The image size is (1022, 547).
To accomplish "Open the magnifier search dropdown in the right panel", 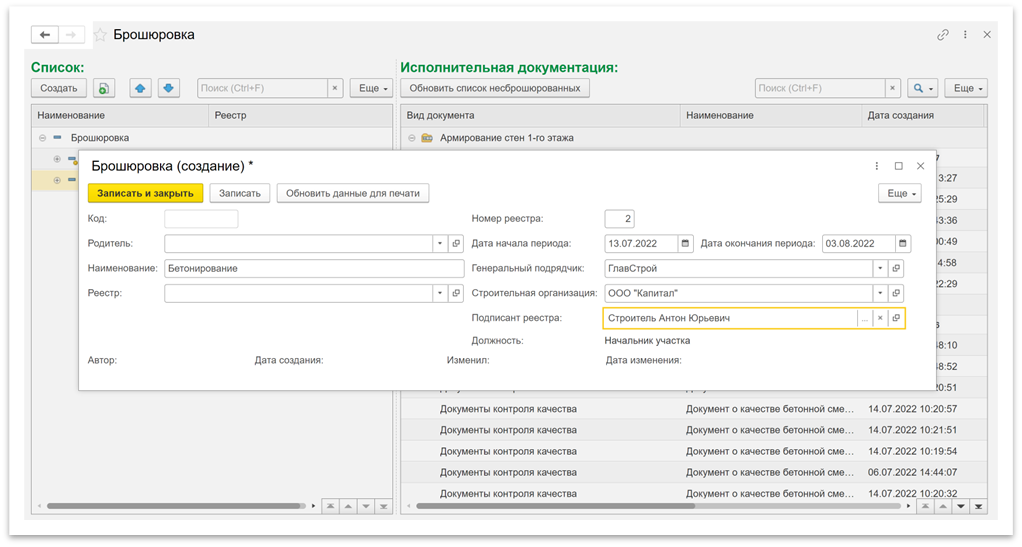I will (922, 88).
